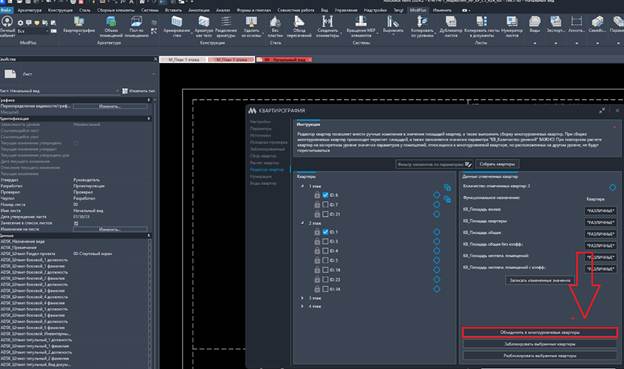Click Разблокировать выбранные квартиры button
The image size is (624, 369).
[540, 356]
